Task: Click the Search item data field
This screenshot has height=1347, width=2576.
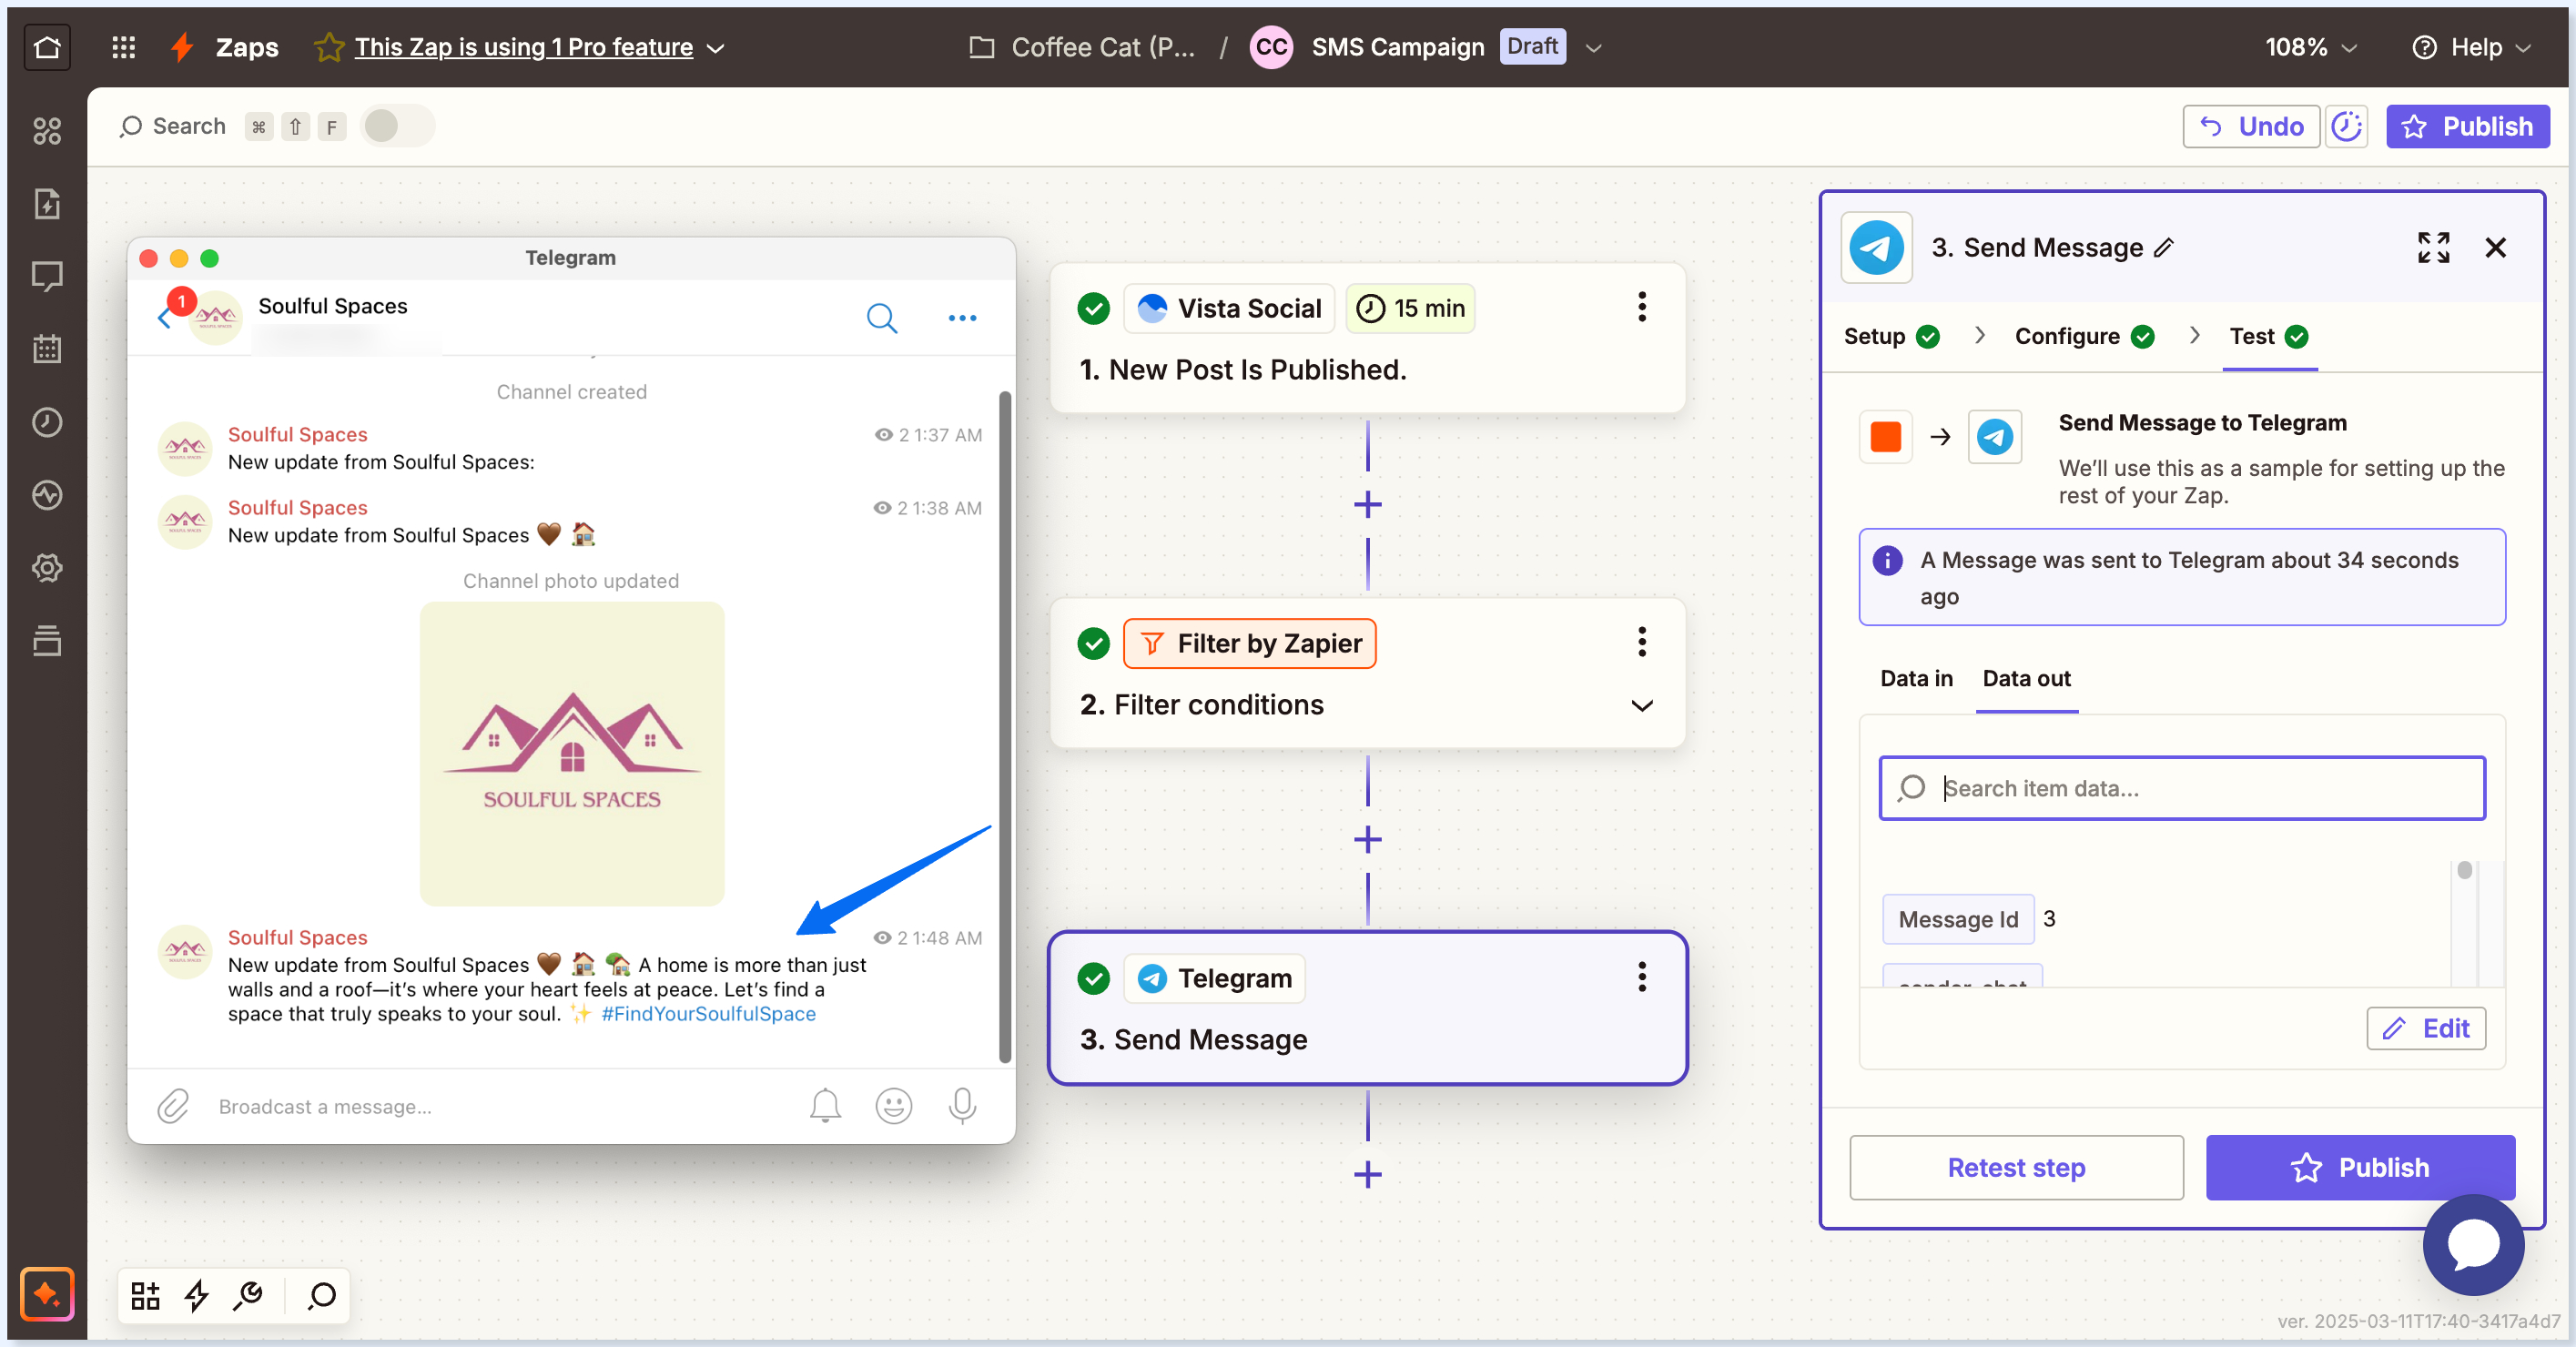Action: [x=2182, y=788]
